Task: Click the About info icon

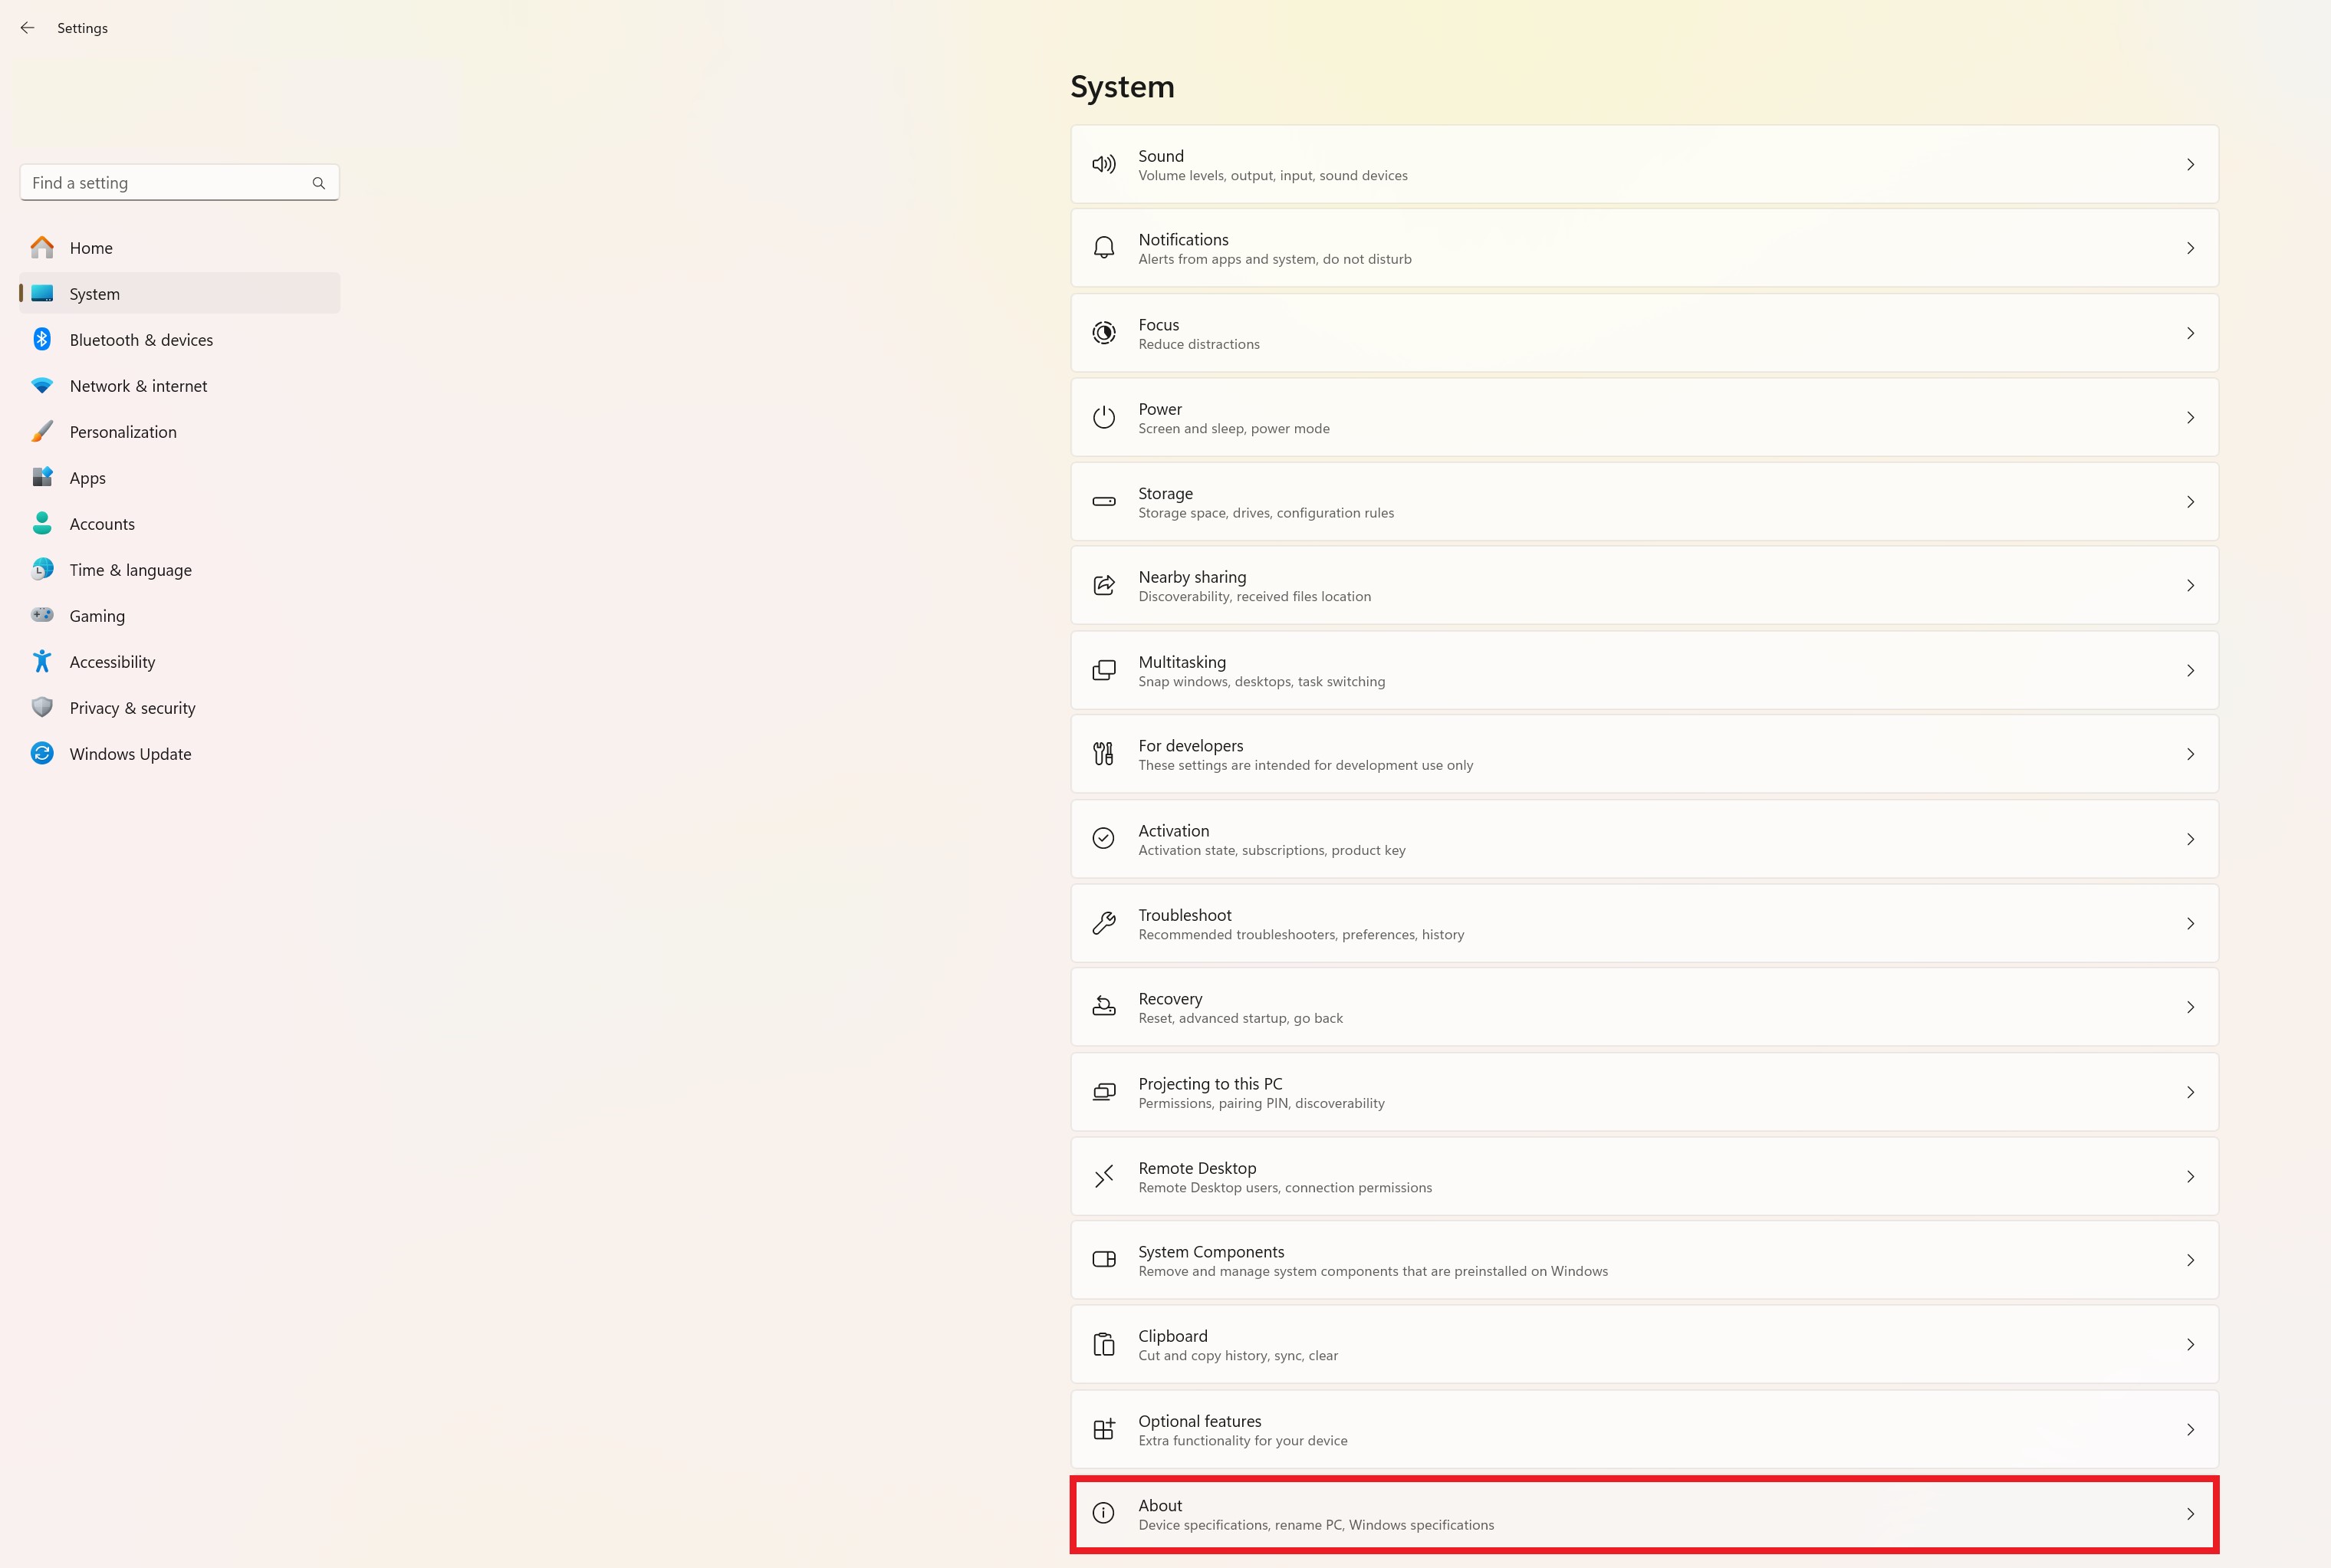Action: click(x=1103, y=1514)
